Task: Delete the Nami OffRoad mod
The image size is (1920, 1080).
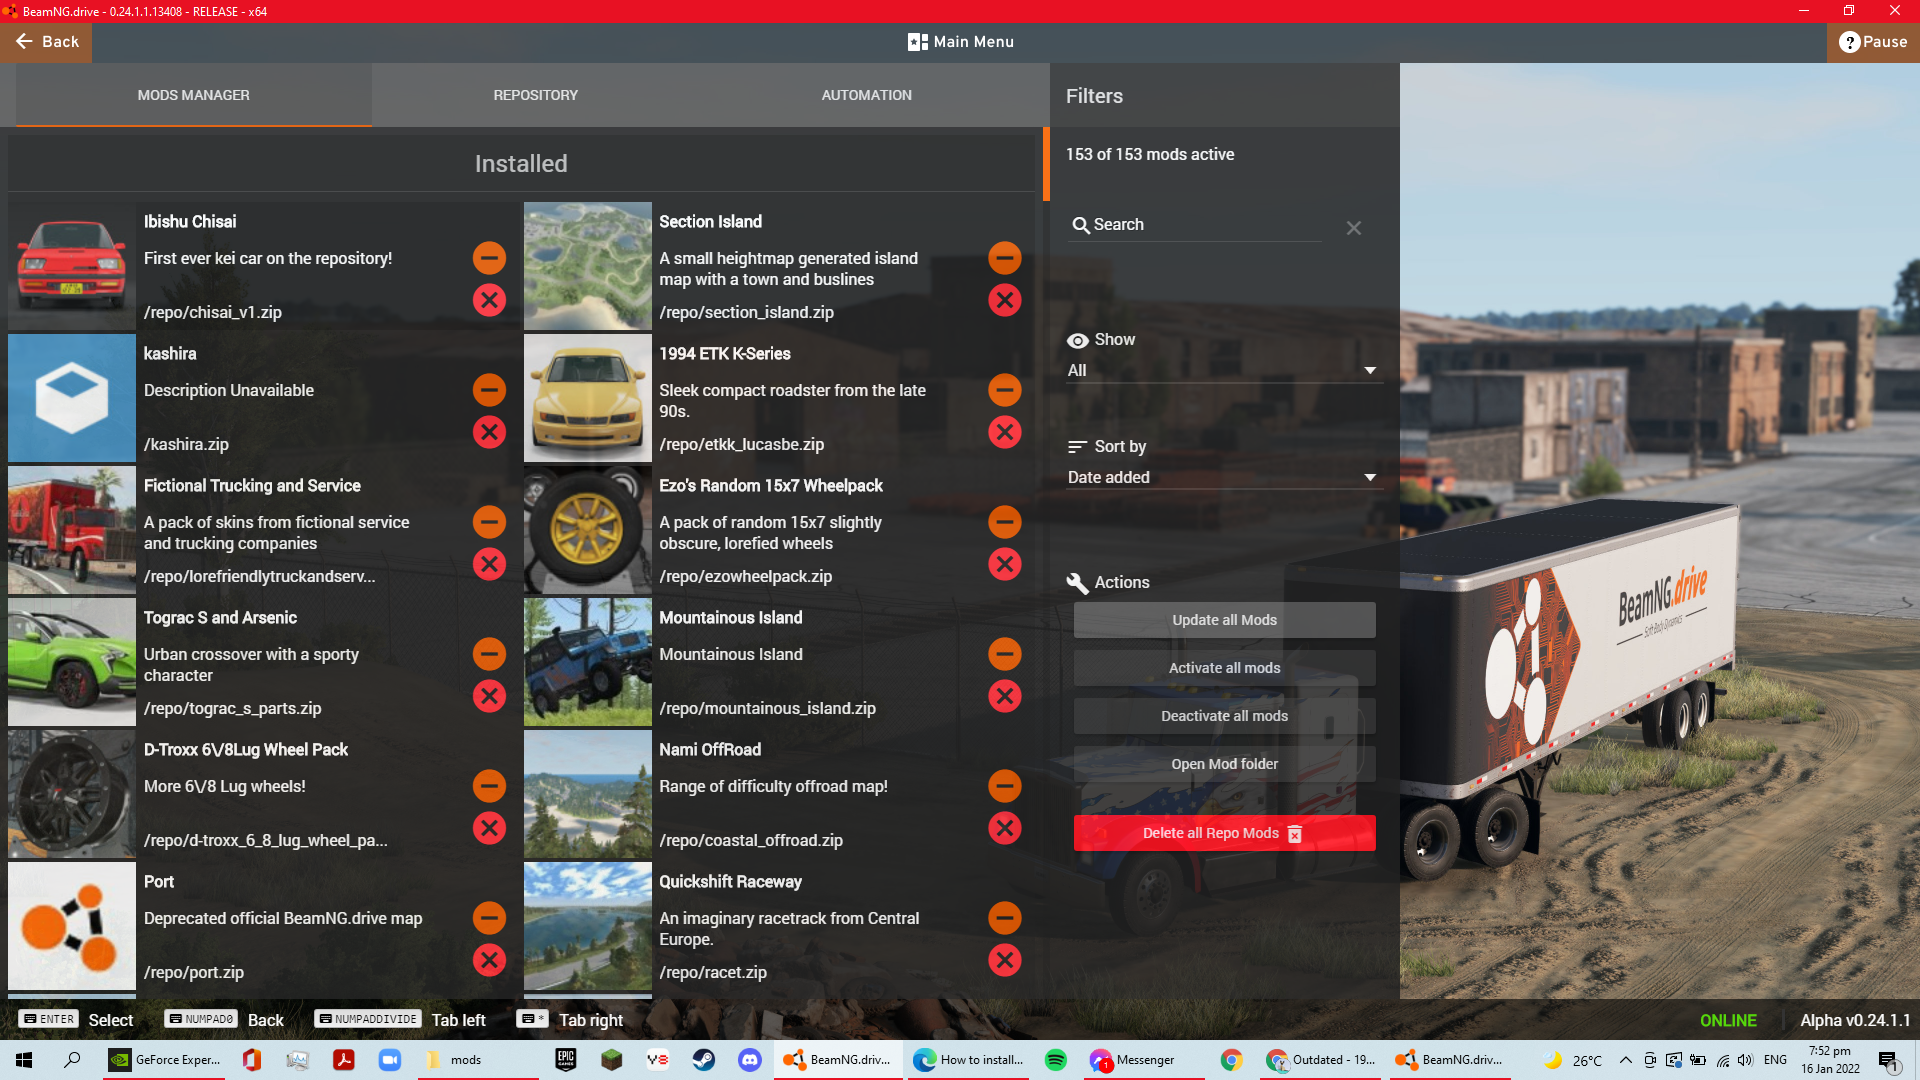Action: pyautogui.click(x=1005, y=828)
